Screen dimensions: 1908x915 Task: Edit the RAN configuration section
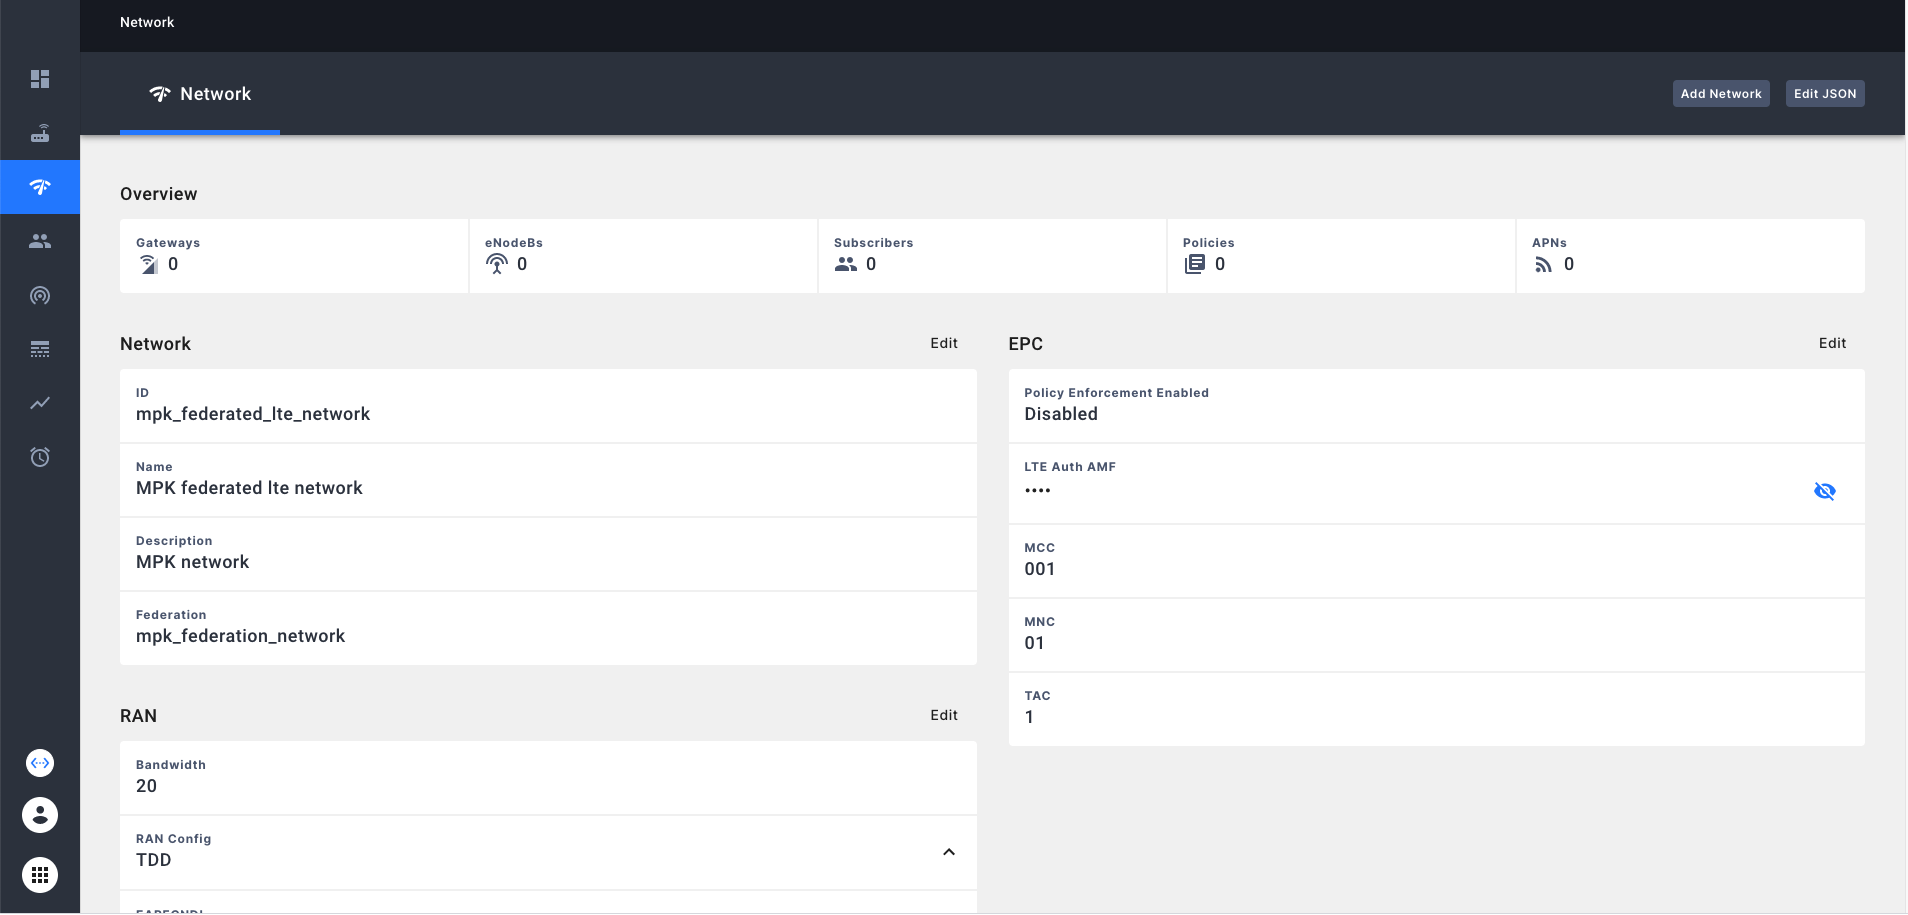943,715
